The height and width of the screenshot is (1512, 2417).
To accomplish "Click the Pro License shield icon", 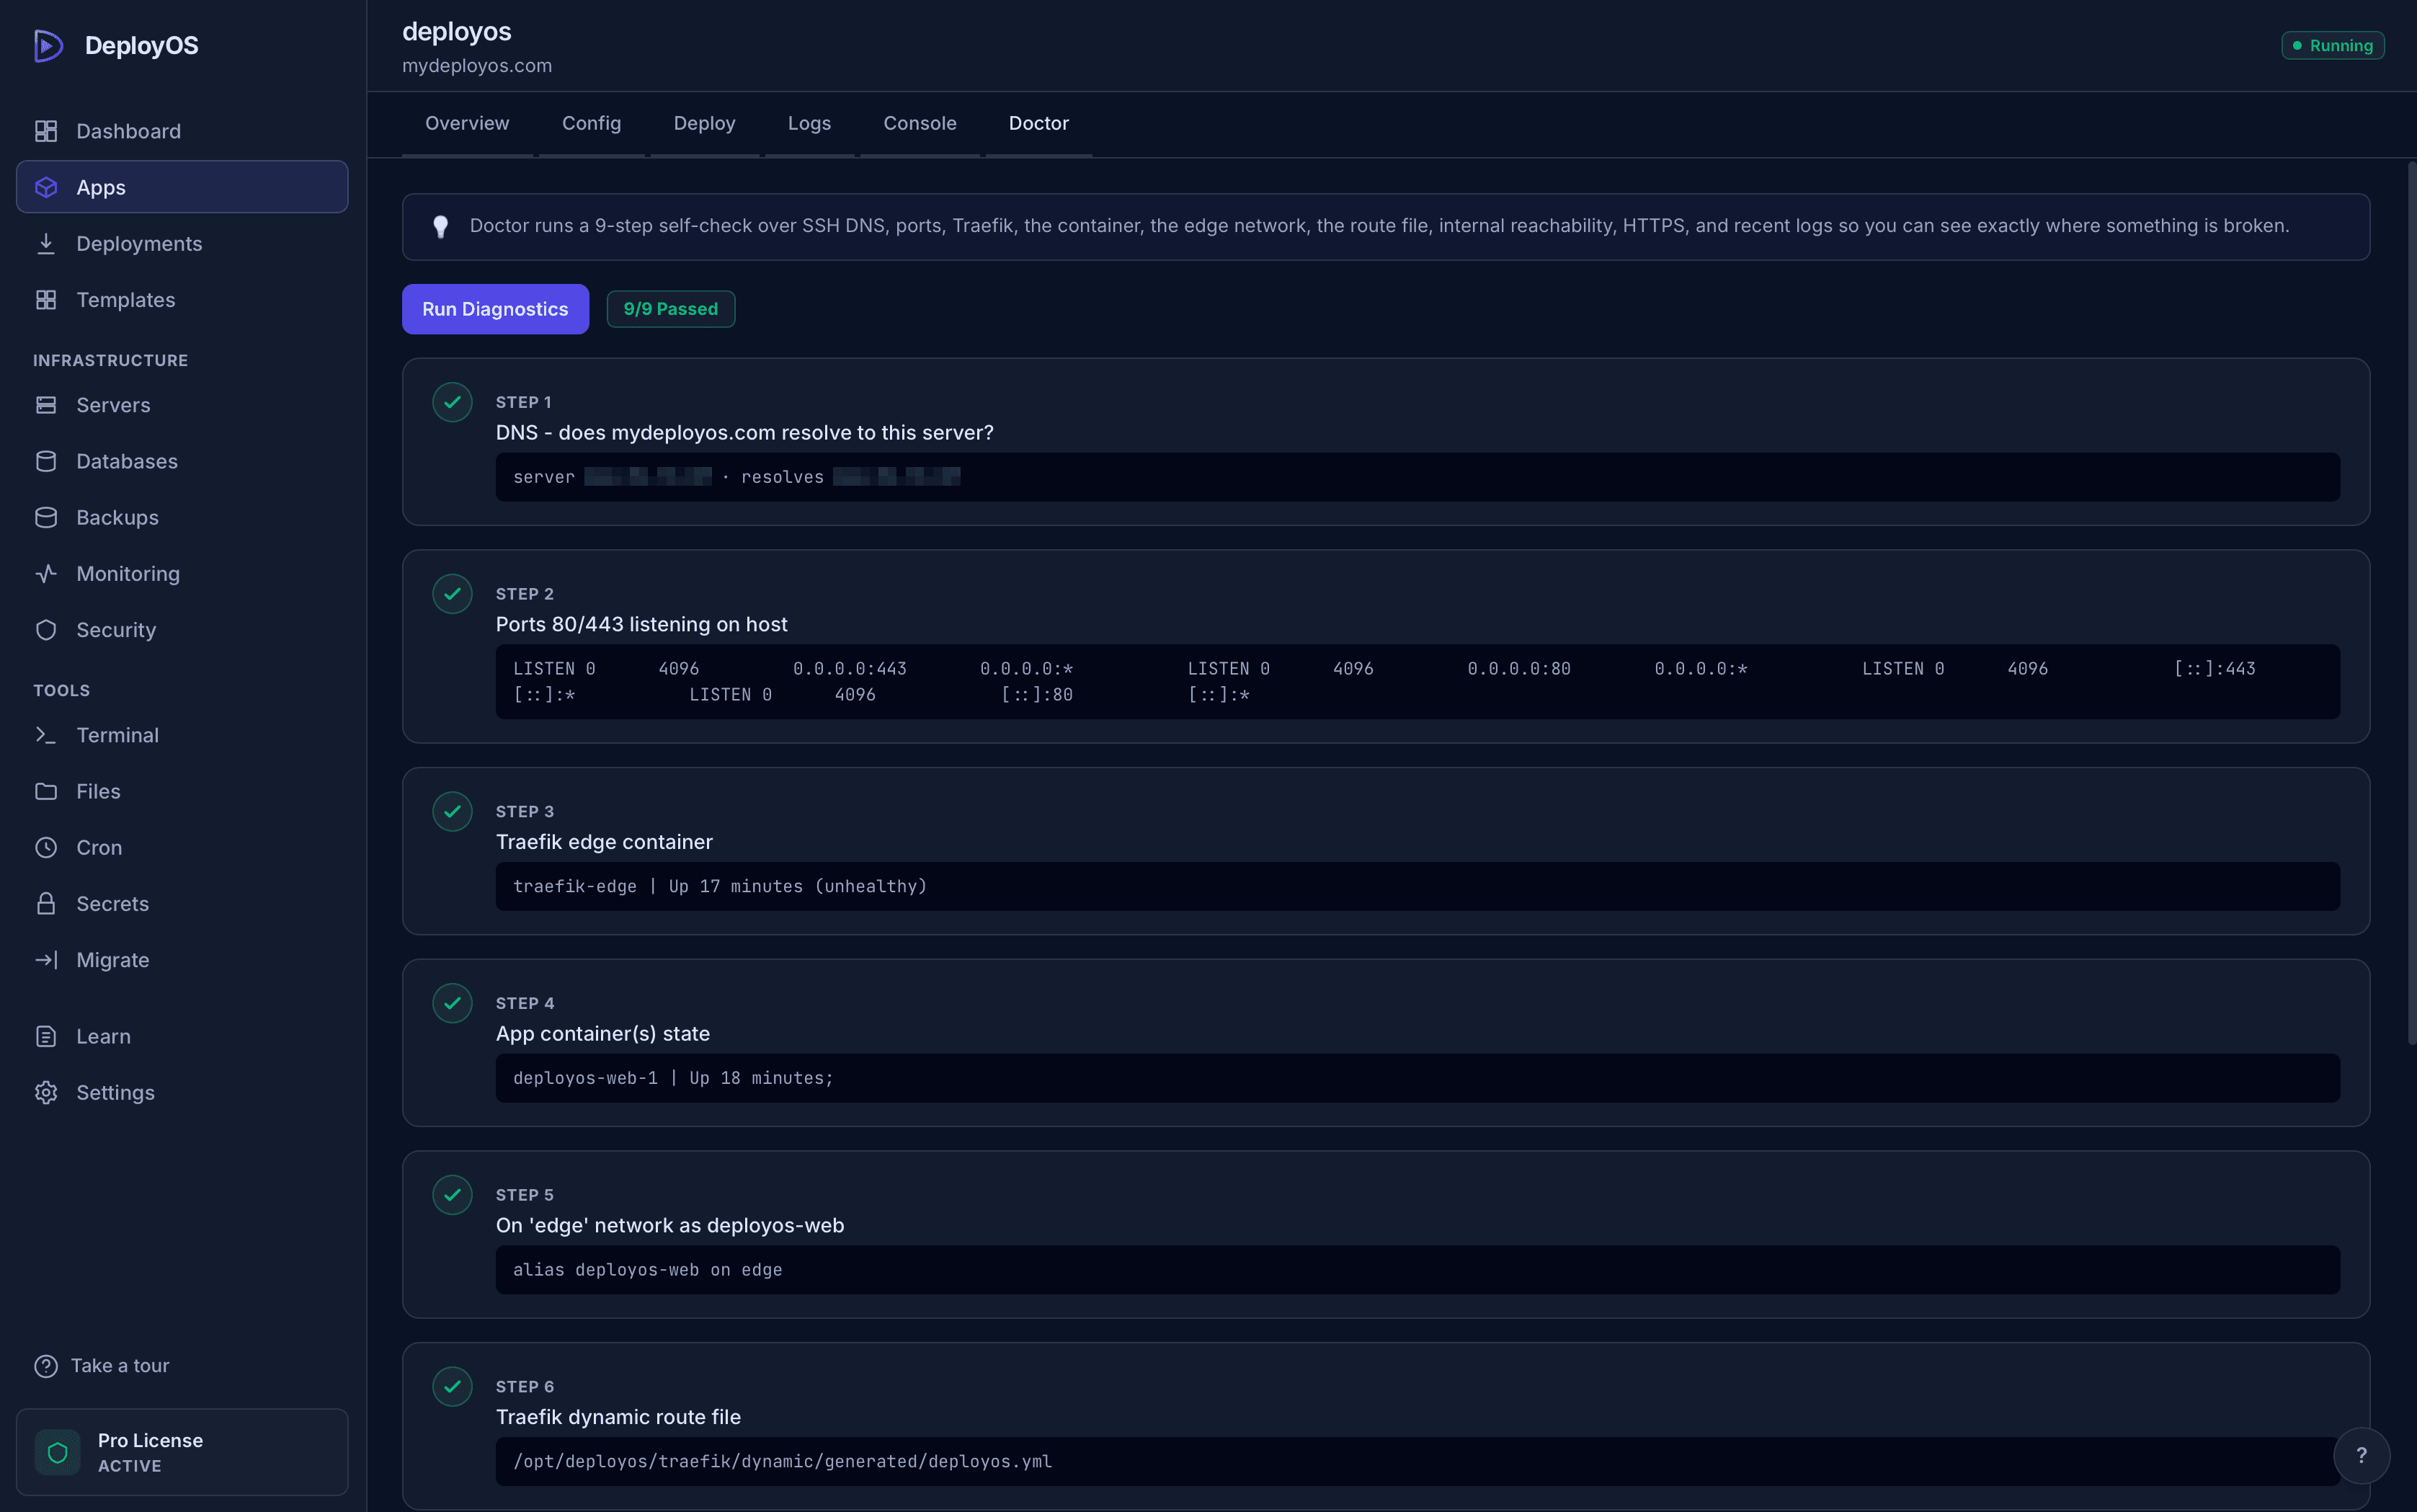I will (x=58, y=1452).
